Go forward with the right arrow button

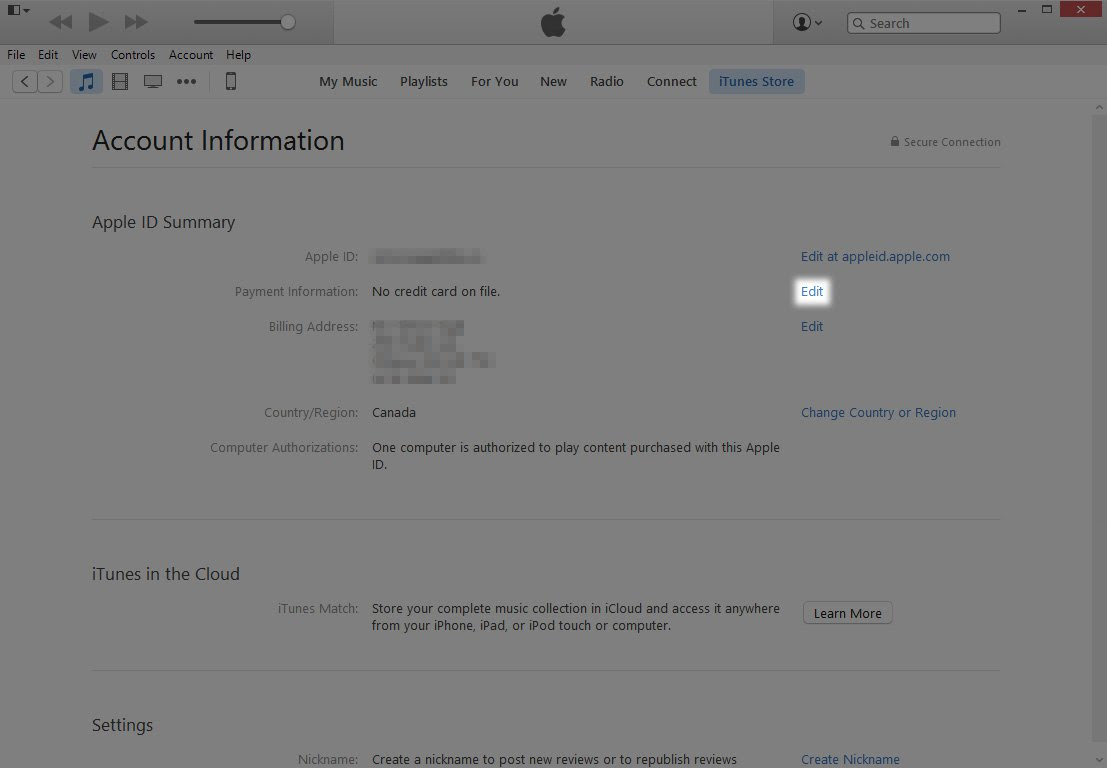[x=50, y=81]
